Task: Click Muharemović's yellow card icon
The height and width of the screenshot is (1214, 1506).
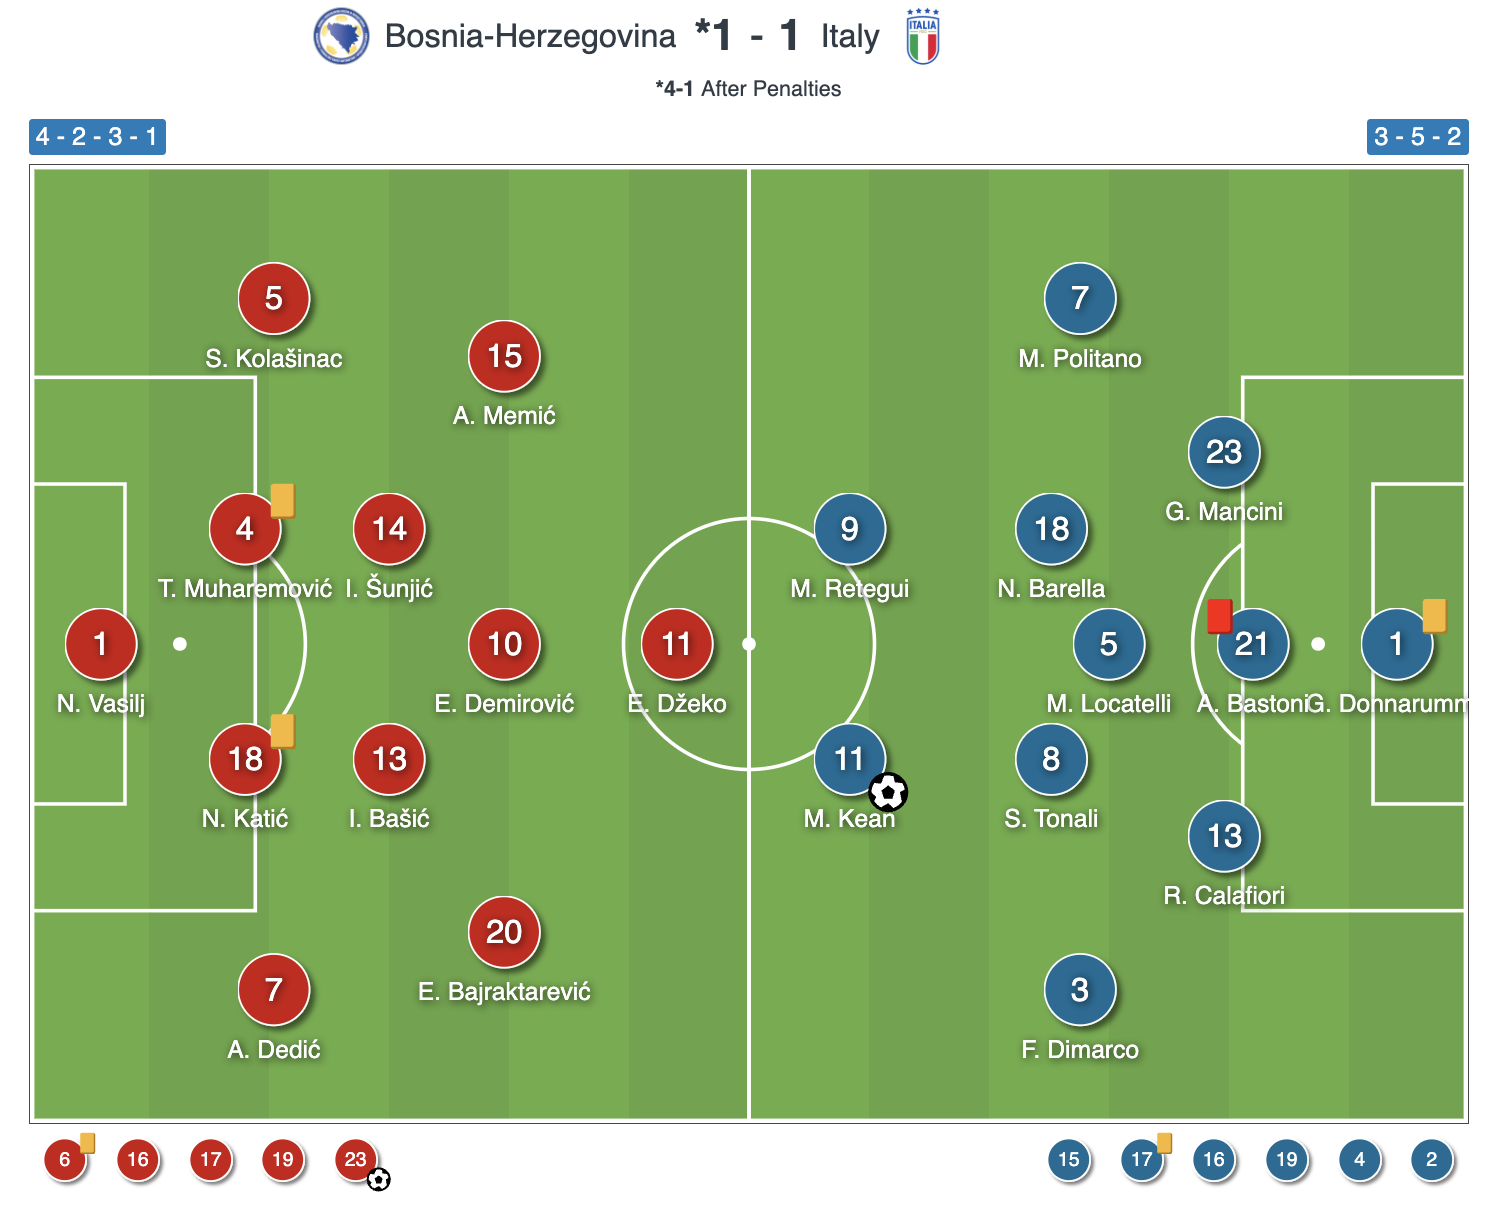Action: tap(283, 500)
